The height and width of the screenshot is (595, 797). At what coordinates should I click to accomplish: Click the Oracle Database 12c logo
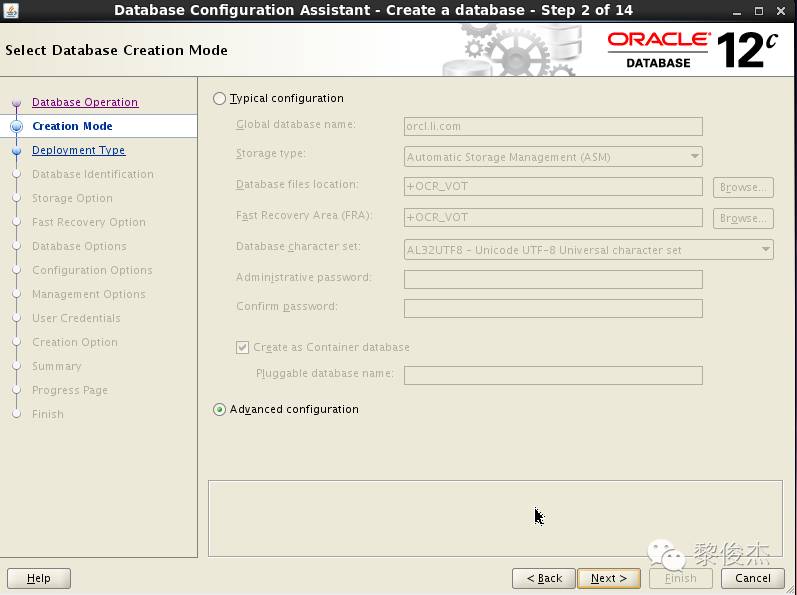coord(692,50)
